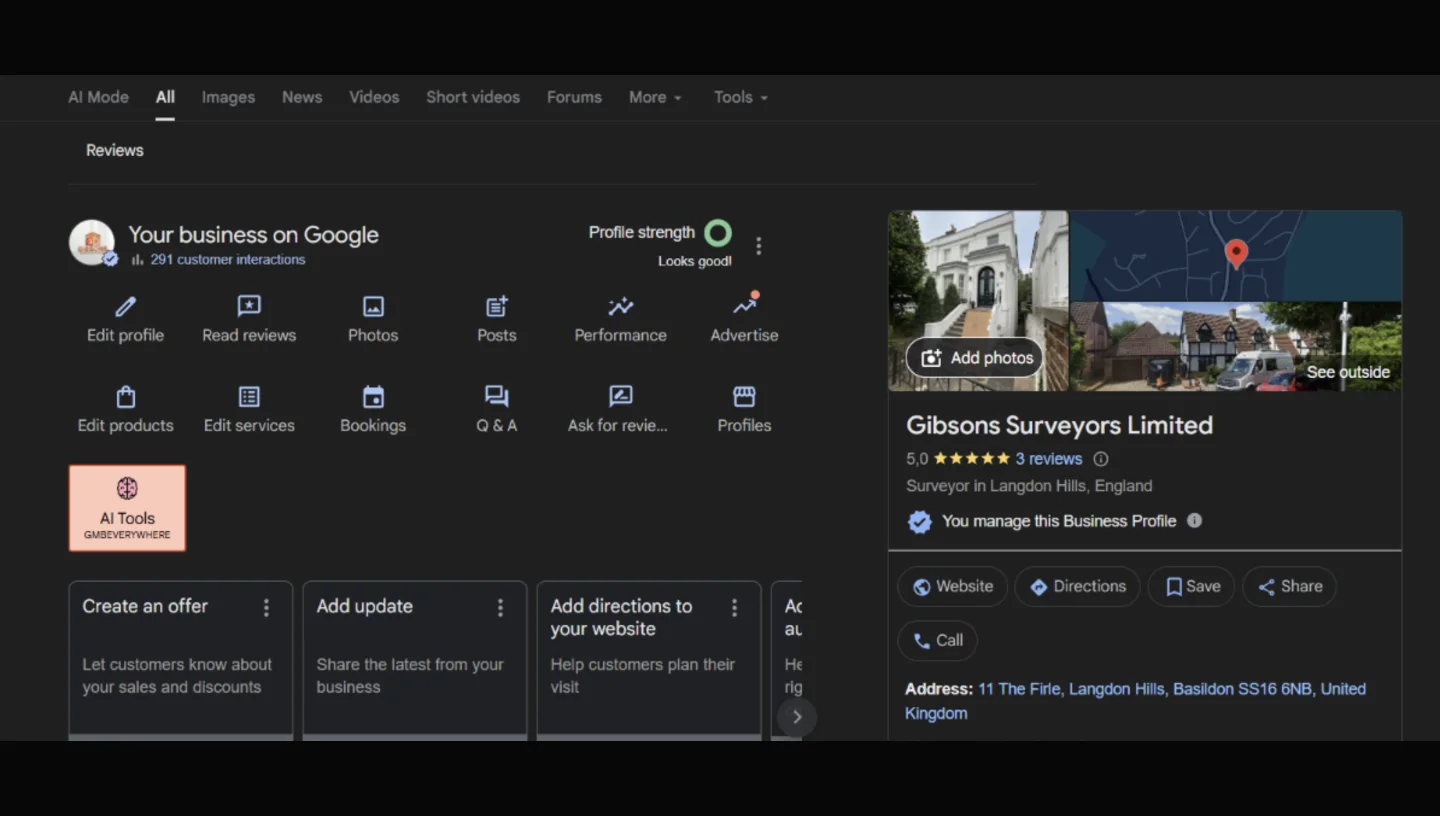Viewport: 1440px width, 816px height.
Task: Switch to Short videos tab
Action: point(473,97)
